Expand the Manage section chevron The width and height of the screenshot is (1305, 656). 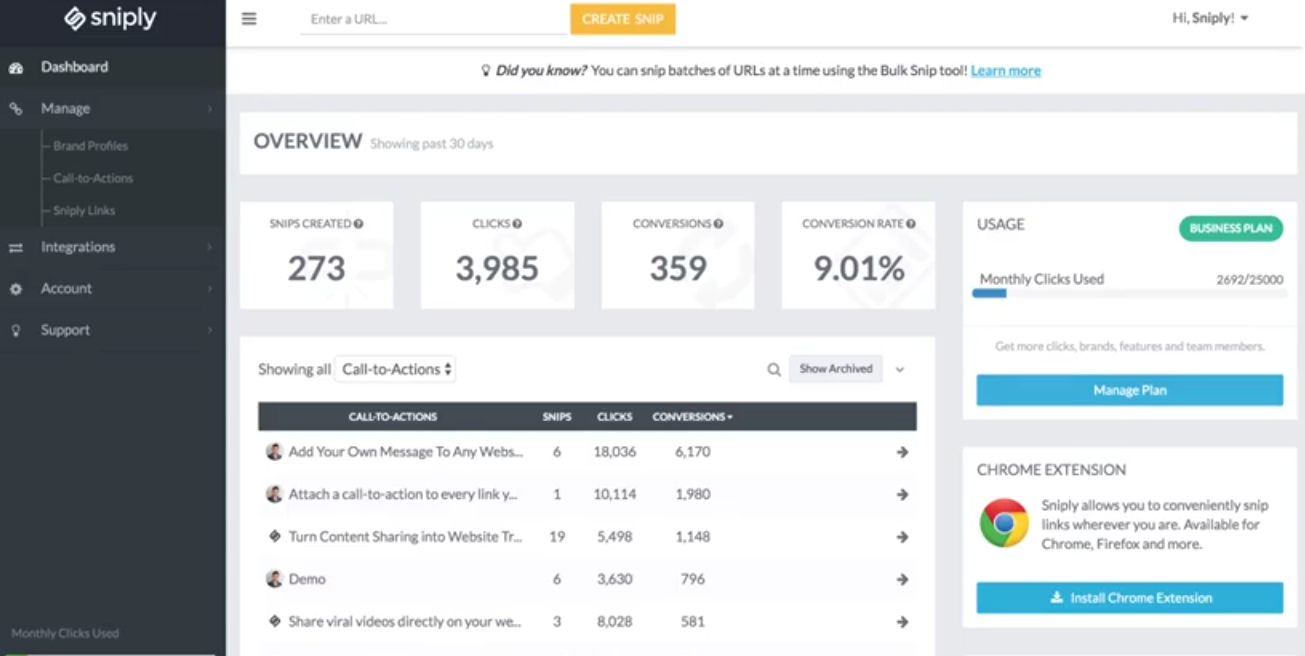point(210,109)
